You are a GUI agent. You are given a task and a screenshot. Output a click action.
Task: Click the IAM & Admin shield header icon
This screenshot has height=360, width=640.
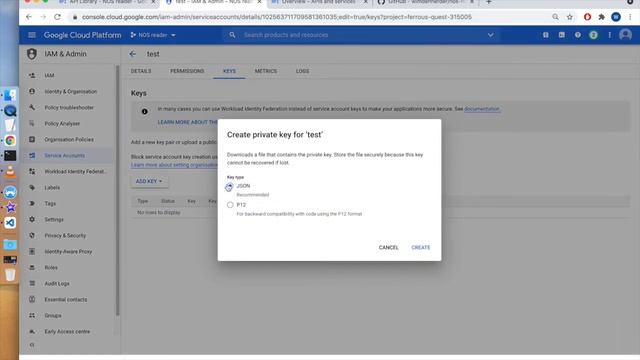tap(32, 54)
